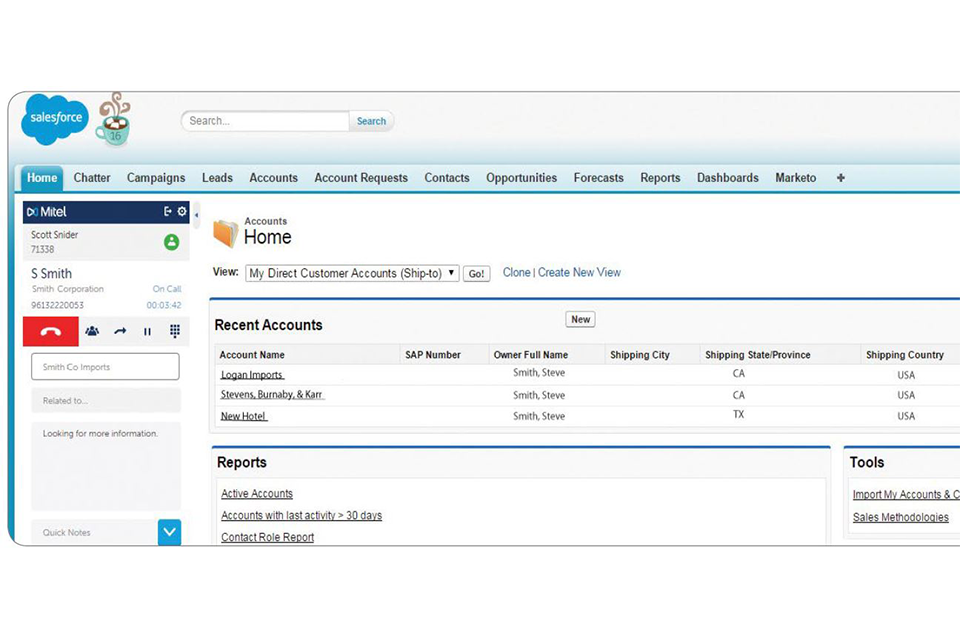
Task: Click the Search button
Action: (x=372, y=121)
